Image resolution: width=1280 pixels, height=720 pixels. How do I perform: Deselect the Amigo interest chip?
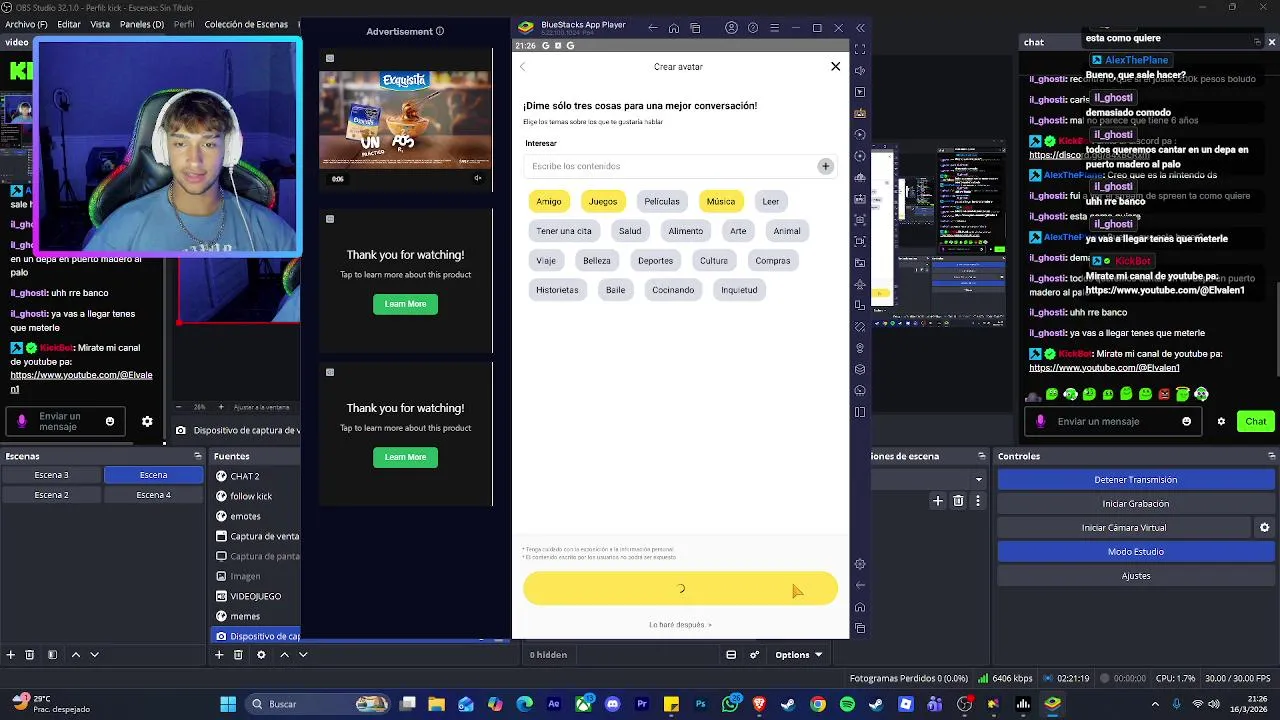[x=549, y=201]
